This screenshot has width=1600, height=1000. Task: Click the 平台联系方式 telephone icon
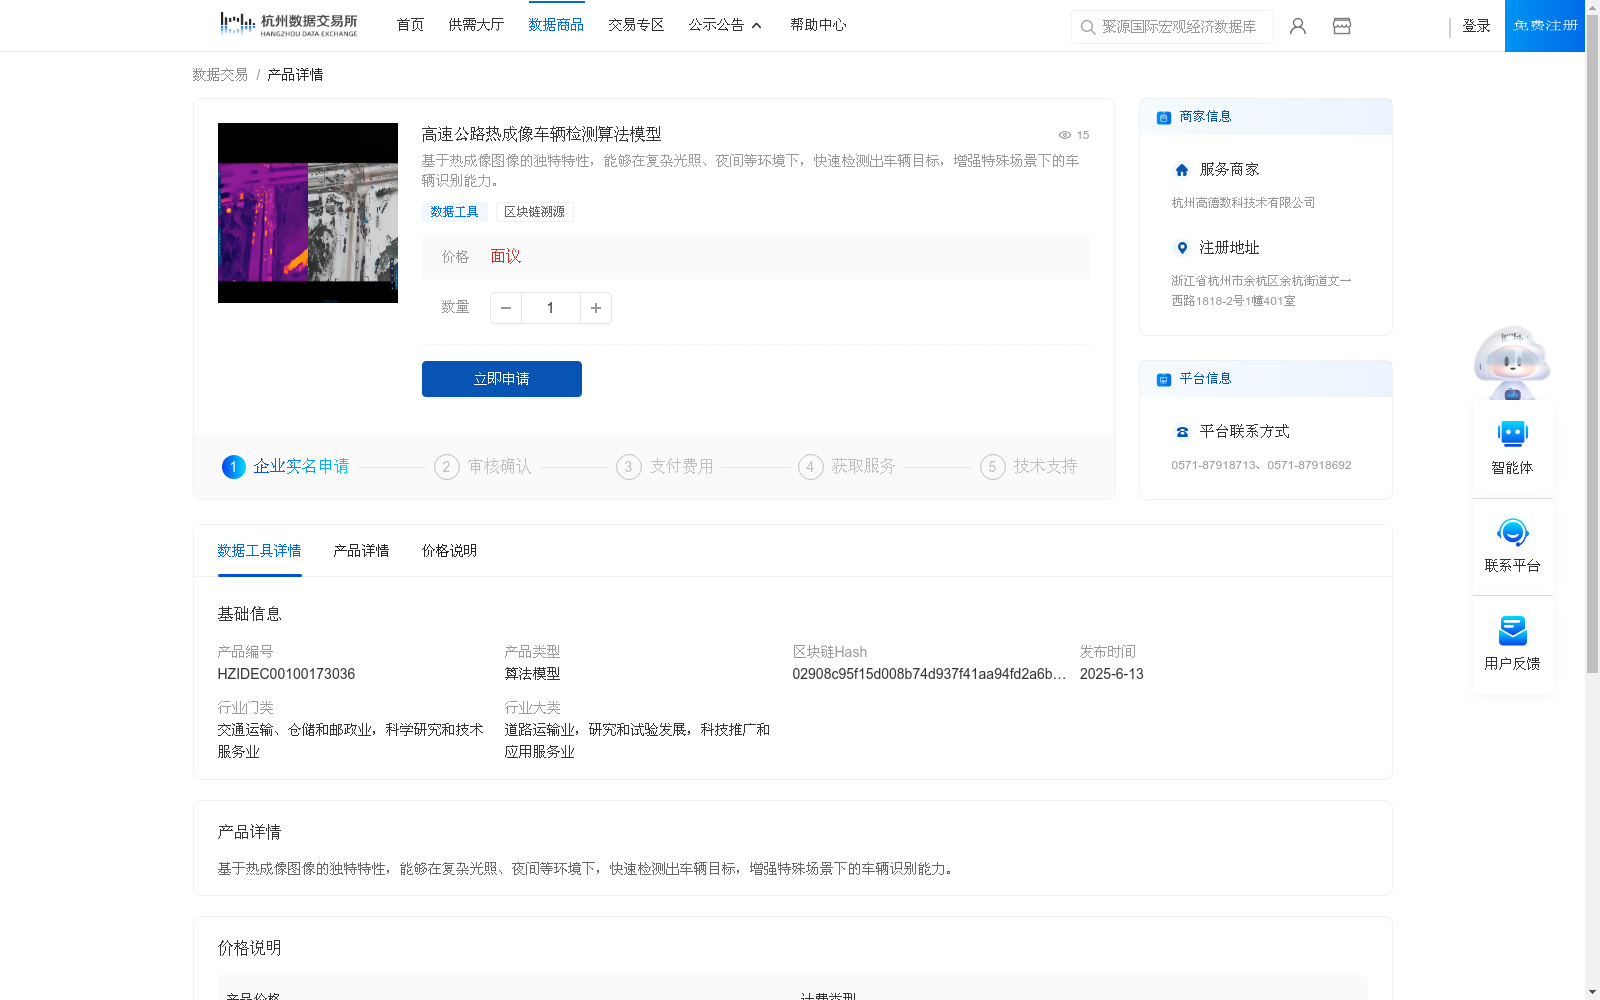pos(1182,432)
